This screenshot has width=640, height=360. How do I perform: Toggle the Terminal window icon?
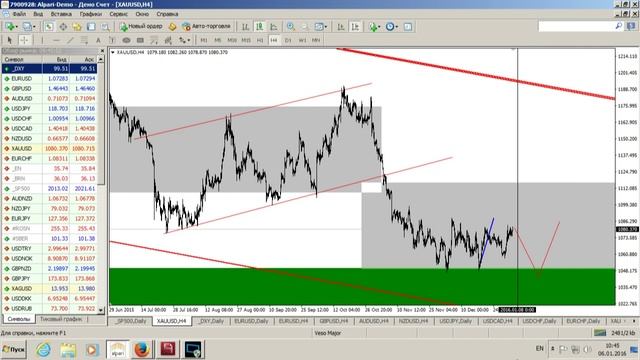pyautogui.click(x=91, y=27)
